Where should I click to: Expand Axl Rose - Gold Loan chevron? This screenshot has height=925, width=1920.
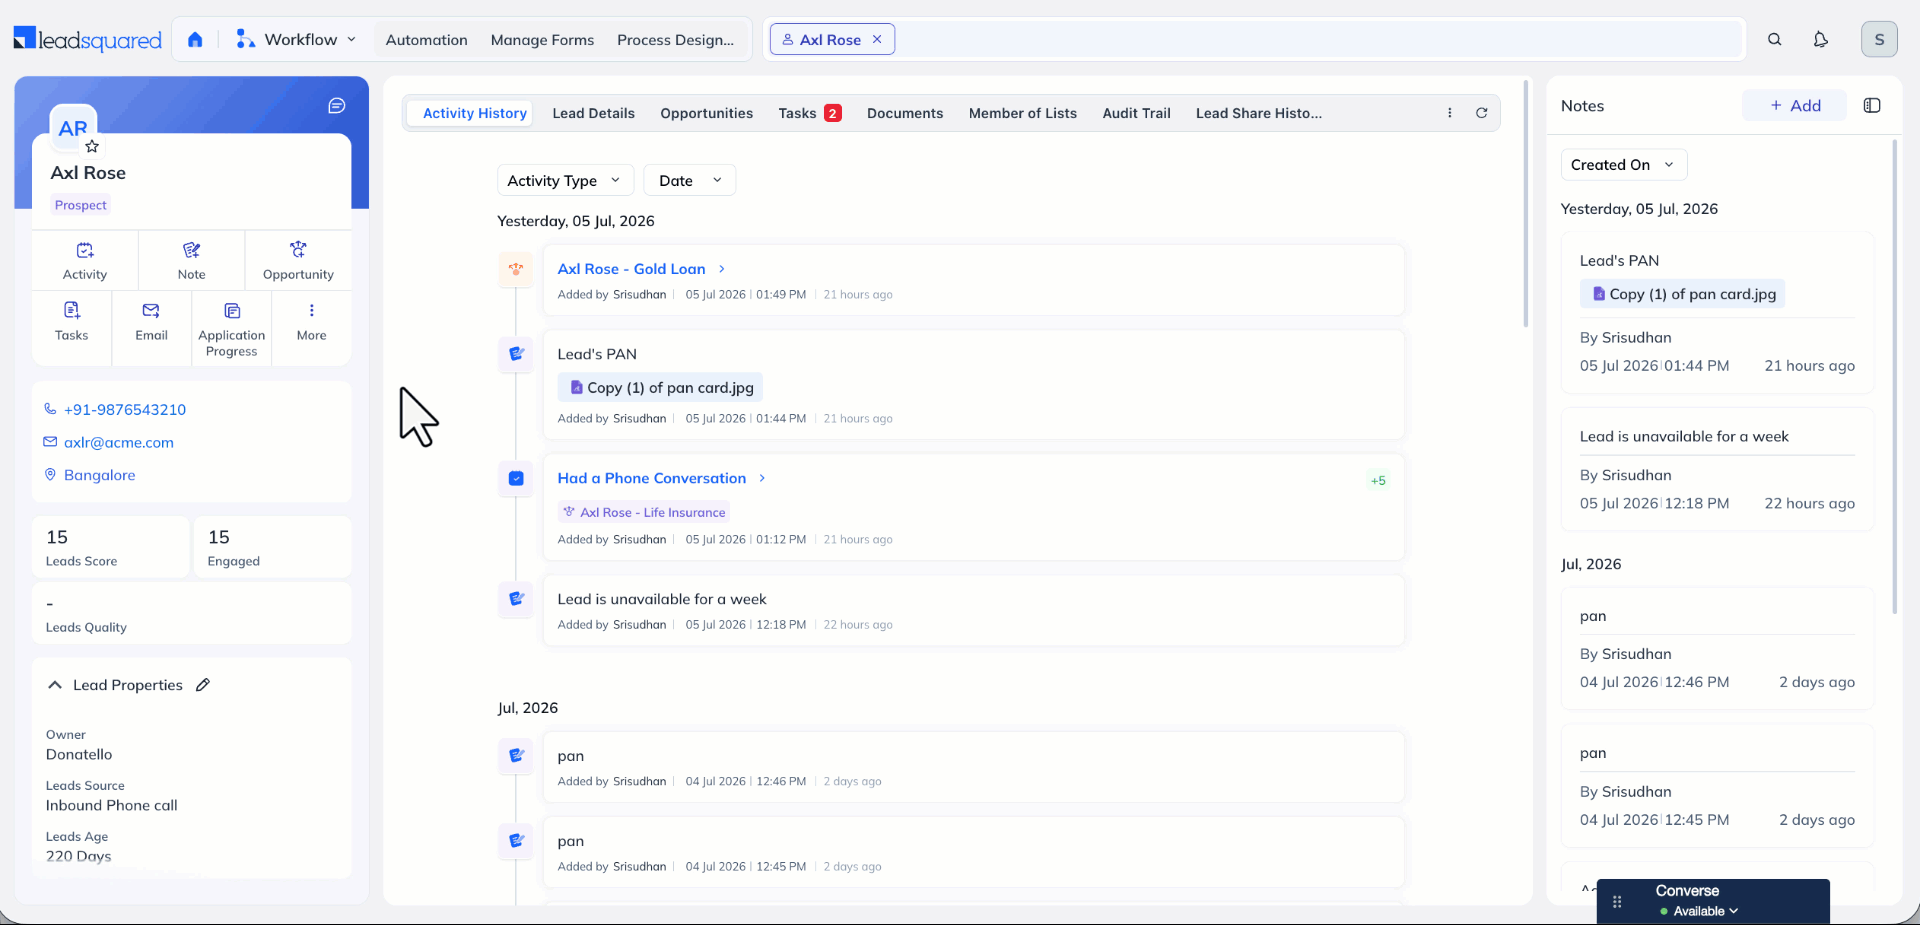point(721,269)
